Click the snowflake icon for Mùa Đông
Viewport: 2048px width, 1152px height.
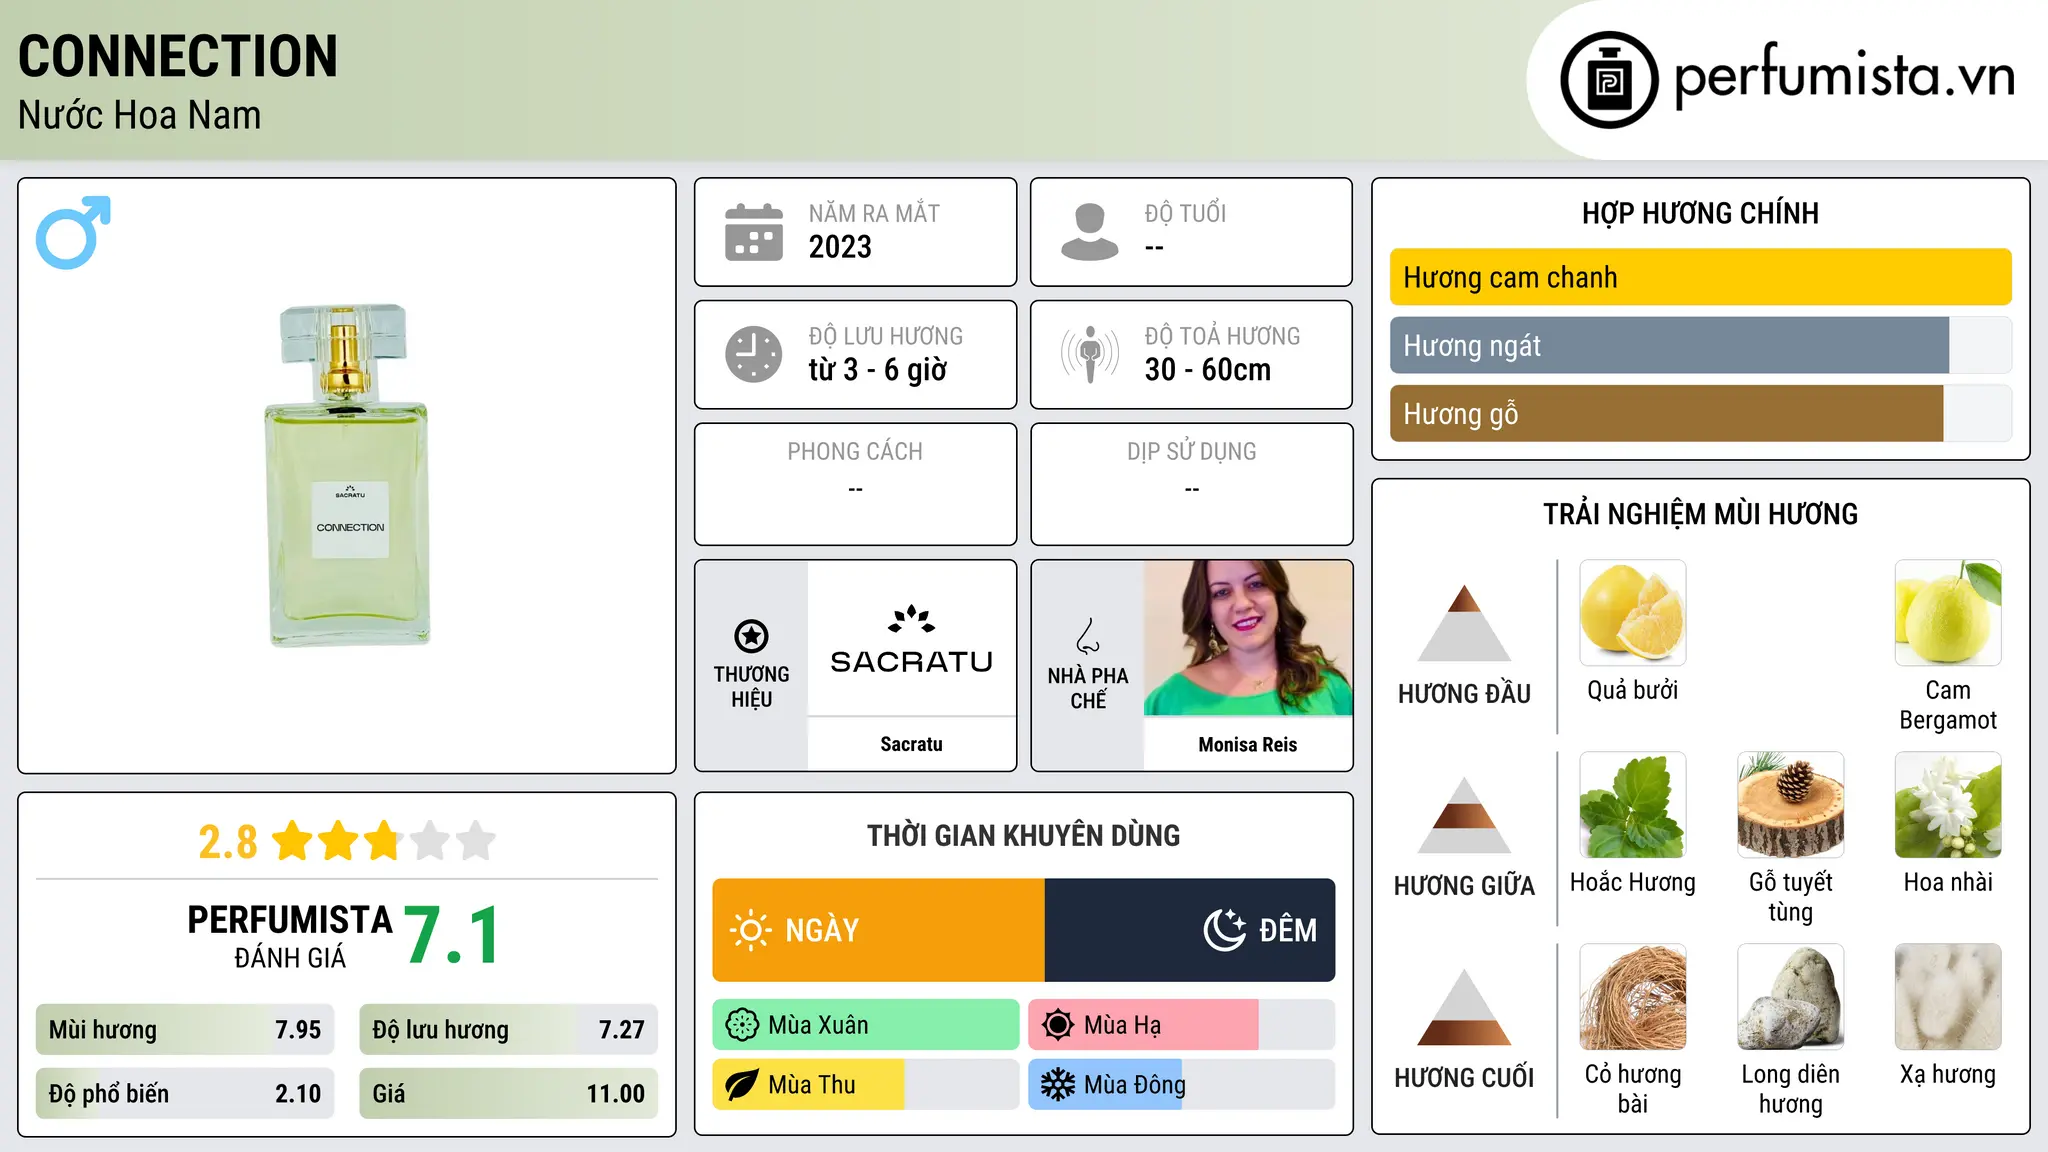tap(1058, 1085)
